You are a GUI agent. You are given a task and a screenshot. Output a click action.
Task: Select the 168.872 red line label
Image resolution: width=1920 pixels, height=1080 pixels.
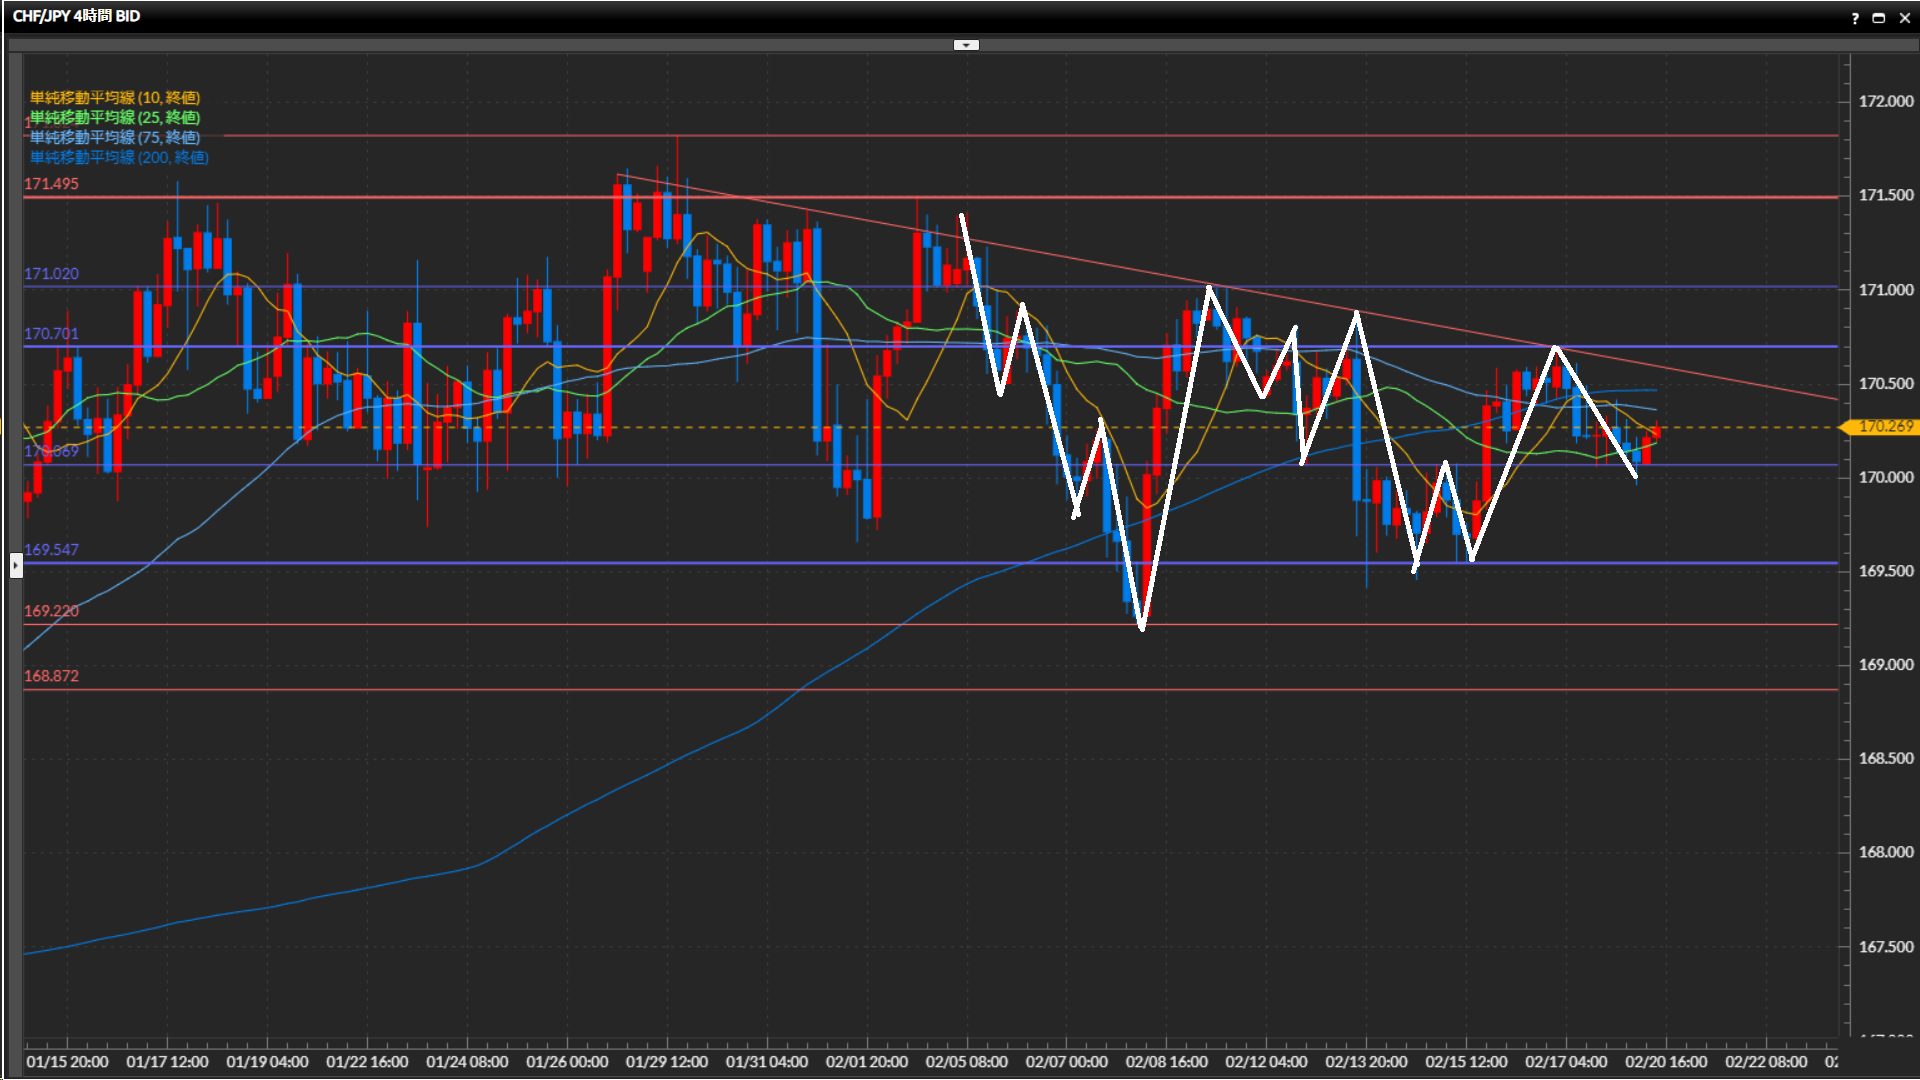(51, 676)
